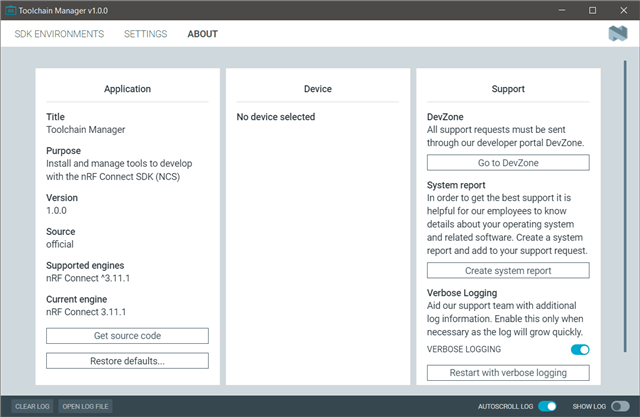Click the Toolchain Manager app icon in title bar
This screenshot has height=417, width=640.
(11, 10)
